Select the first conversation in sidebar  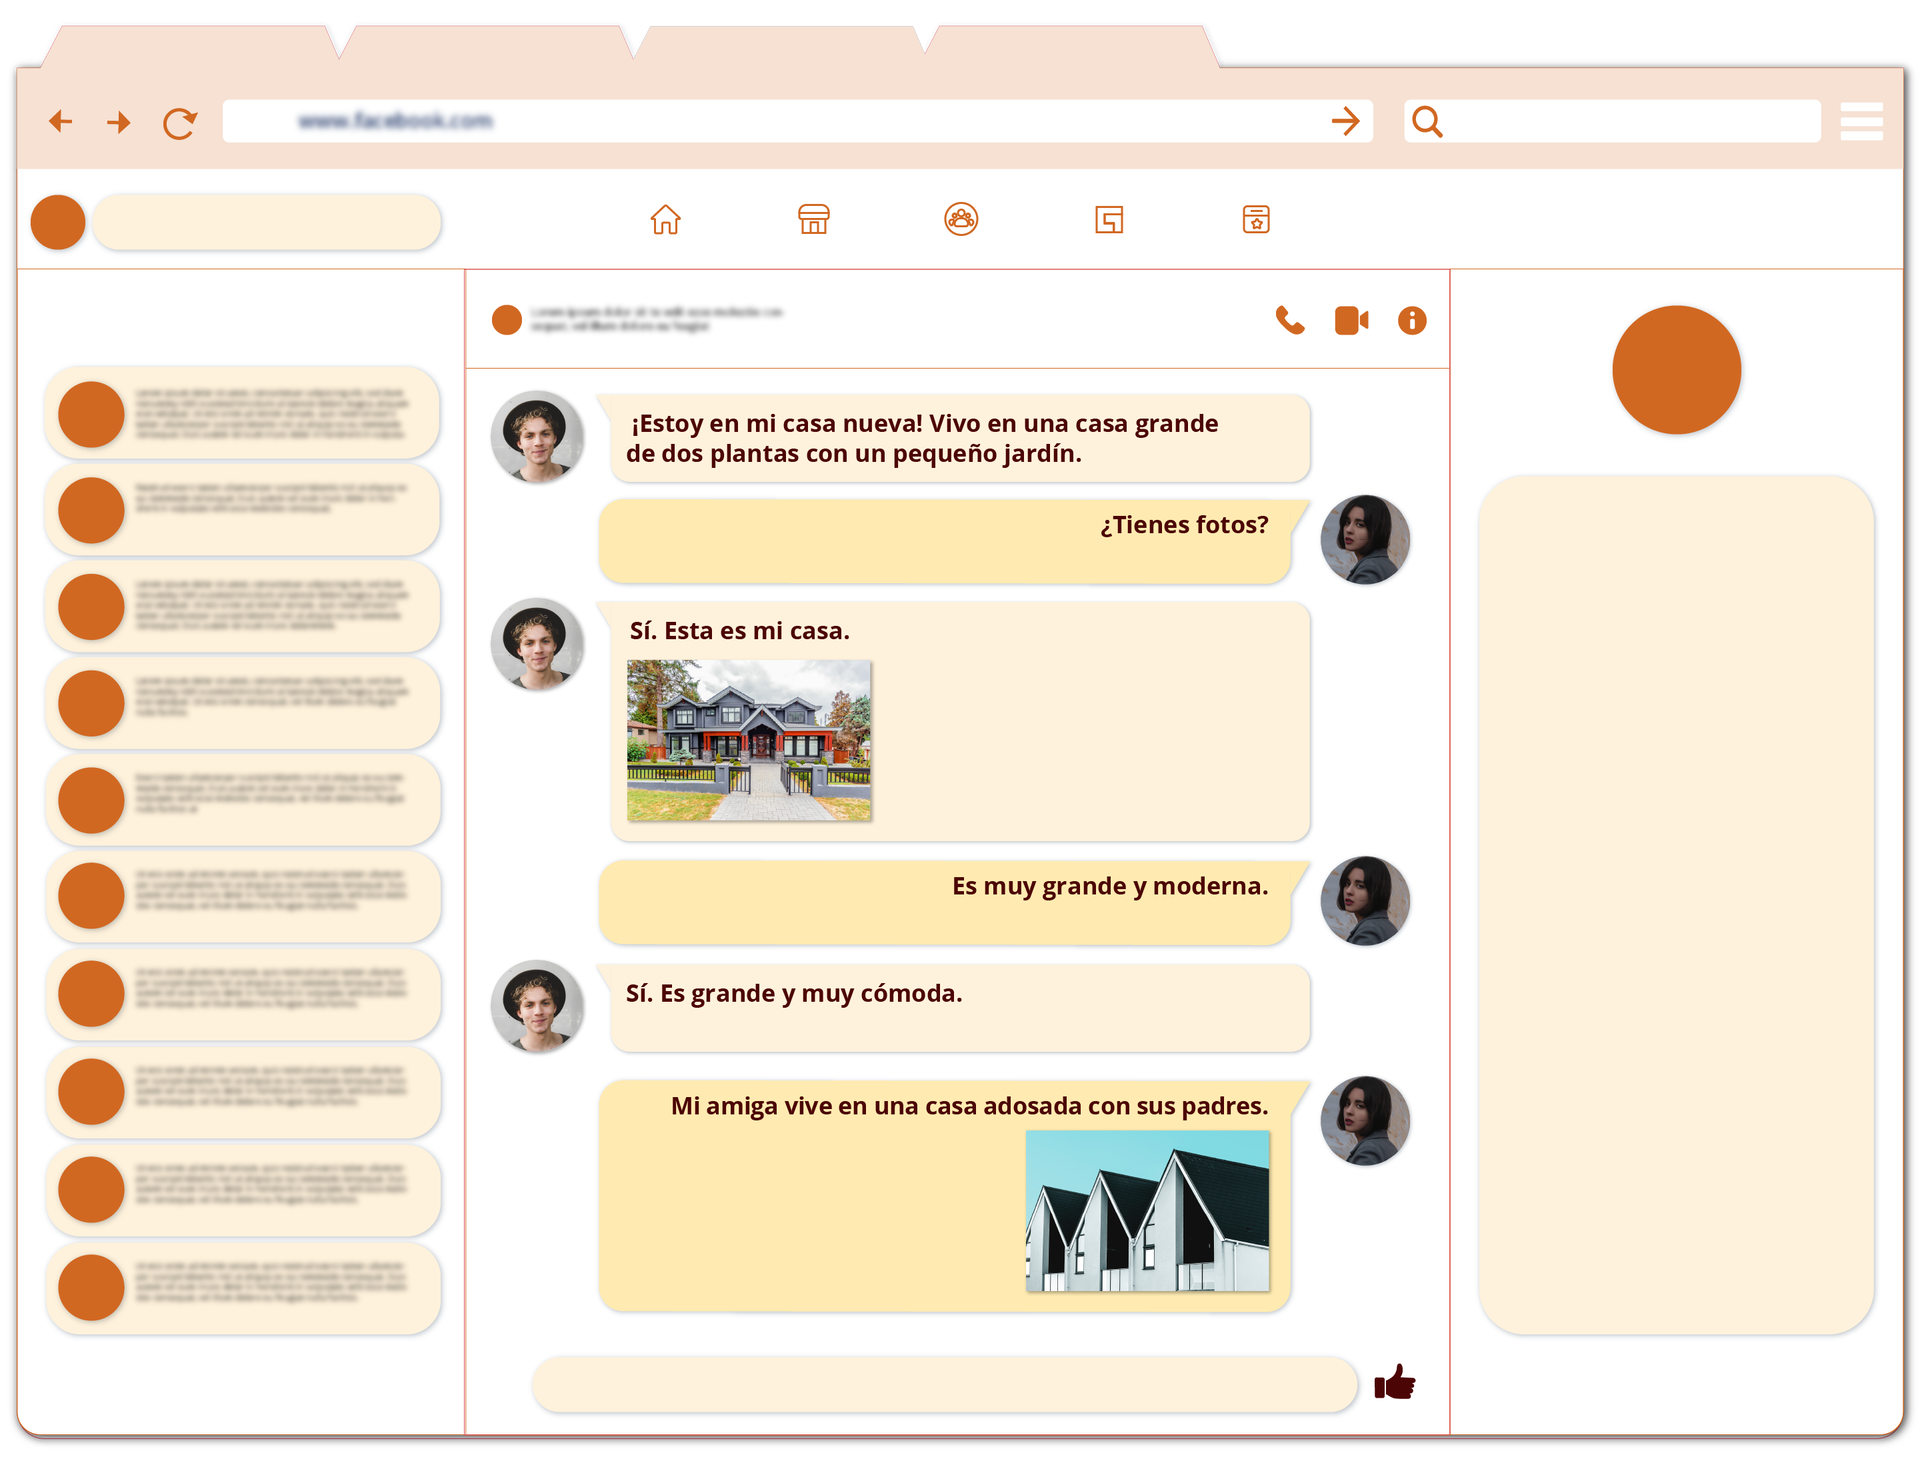point(243,413)
